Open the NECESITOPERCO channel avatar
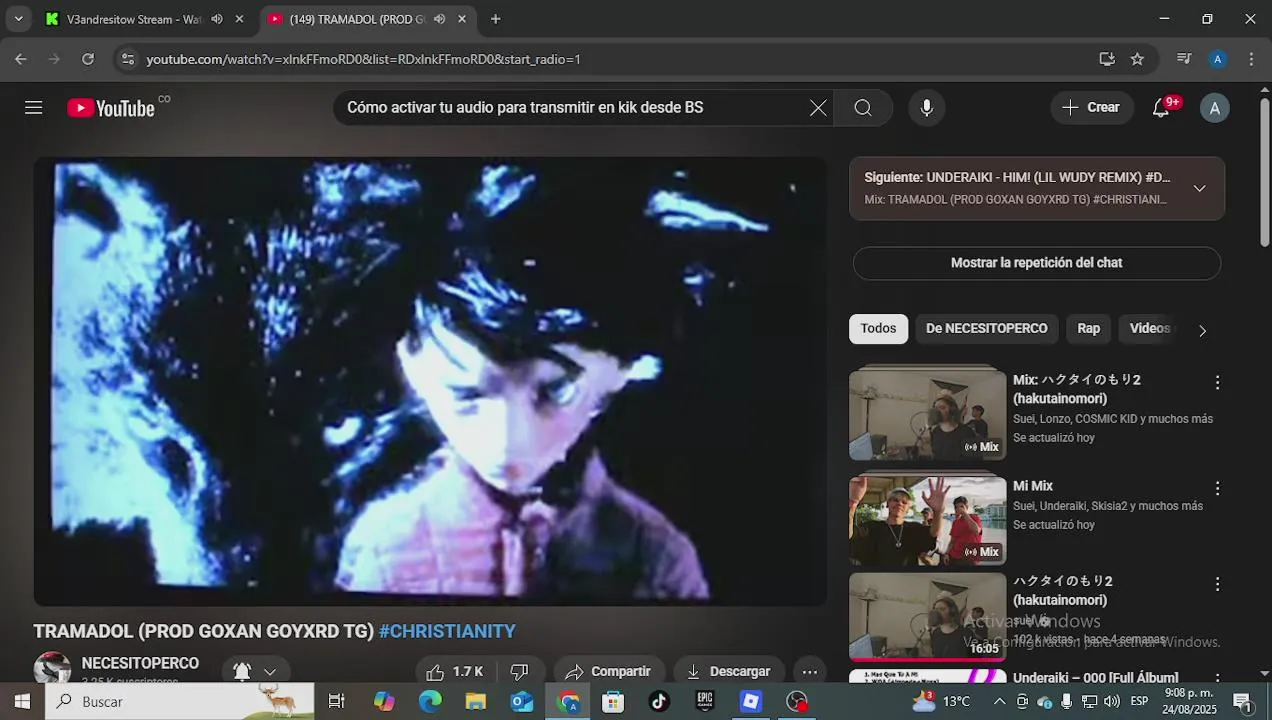Screen dimensions: 1272x720 tap(52, 669)
